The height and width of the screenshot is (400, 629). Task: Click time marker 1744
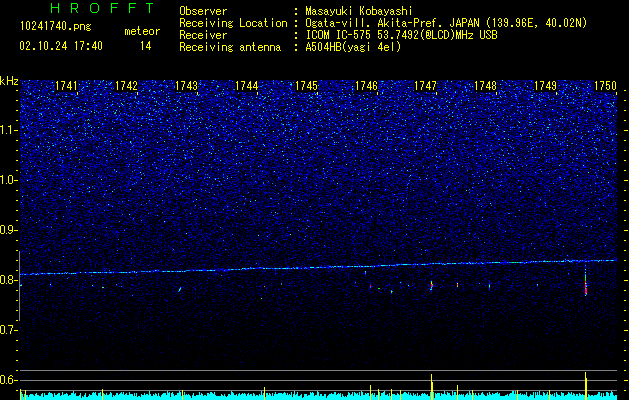(246, 86)
